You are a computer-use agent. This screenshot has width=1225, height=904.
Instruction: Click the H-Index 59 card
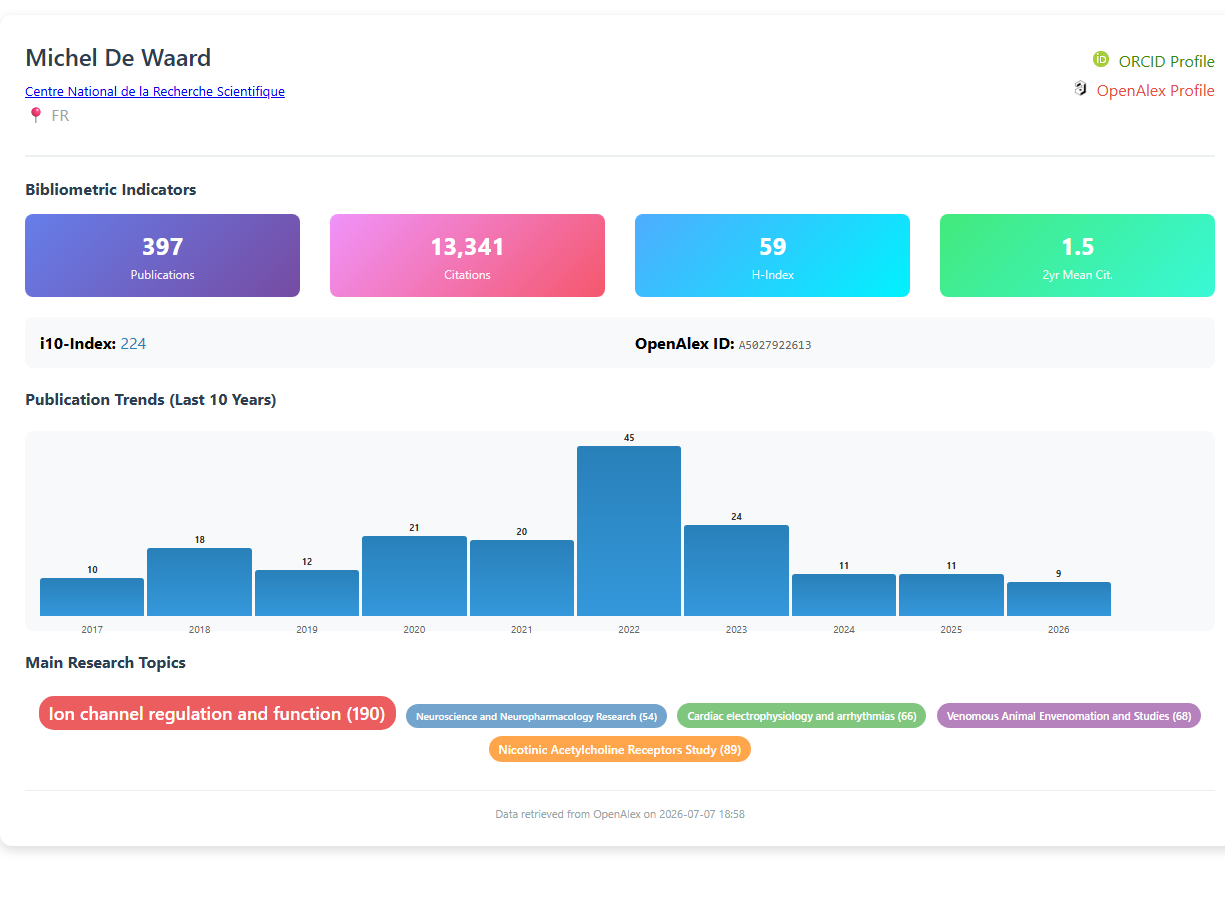[772, 256]
